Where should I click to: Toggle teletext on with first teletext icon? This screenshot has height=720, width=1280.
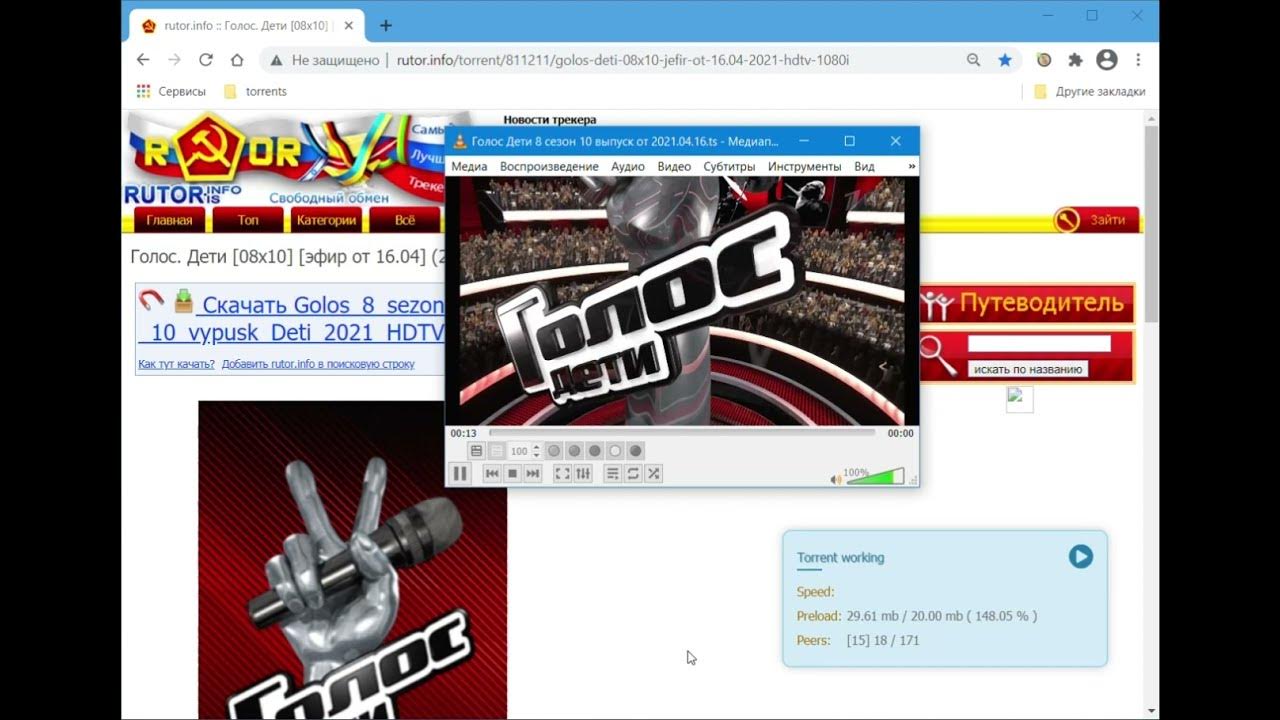point(477,451)
